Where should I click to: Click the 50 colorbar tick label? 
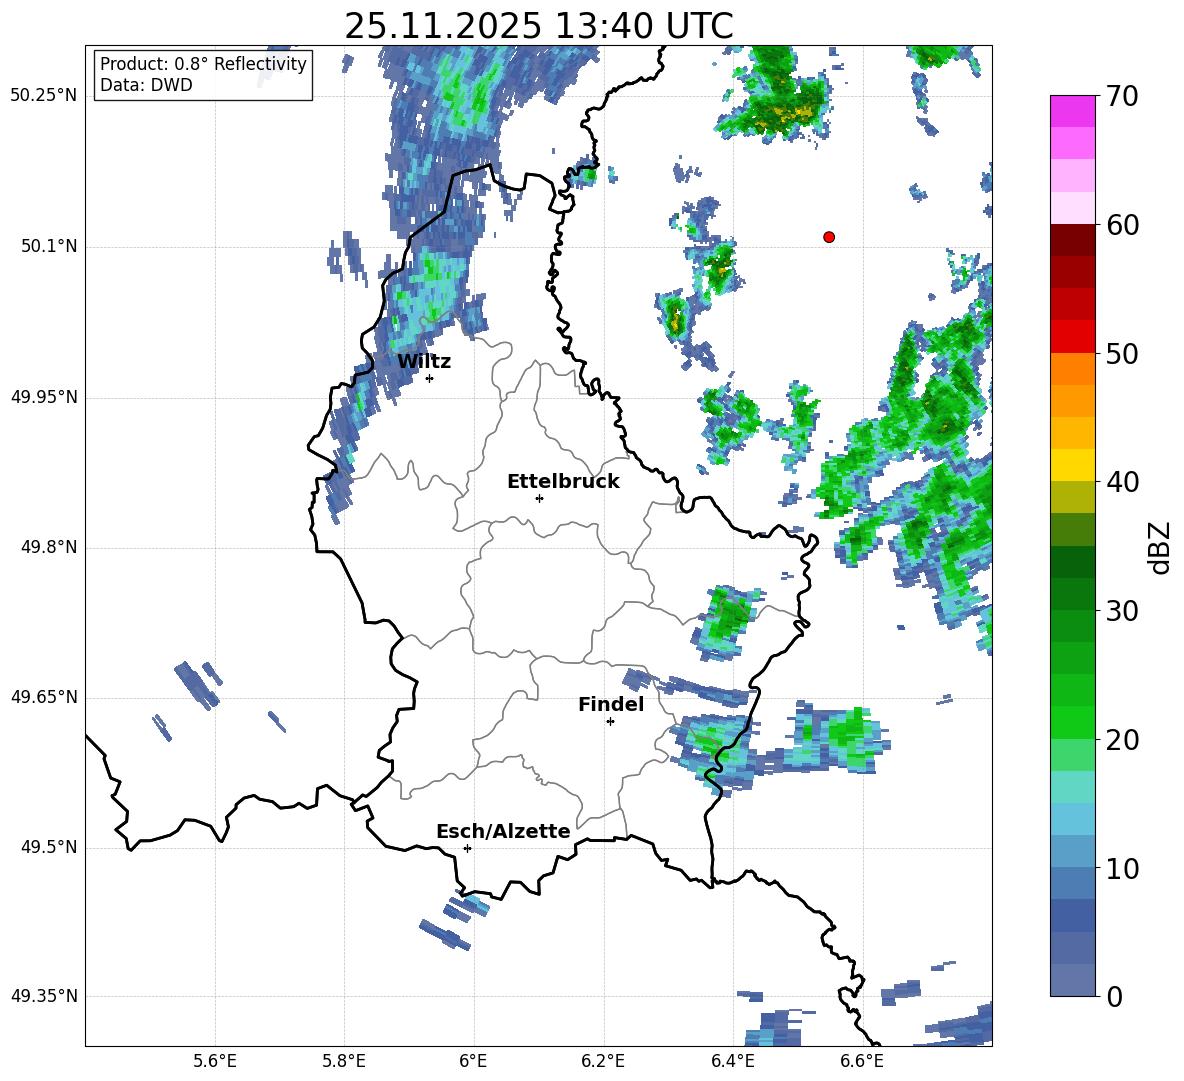tap(1122, 354)
